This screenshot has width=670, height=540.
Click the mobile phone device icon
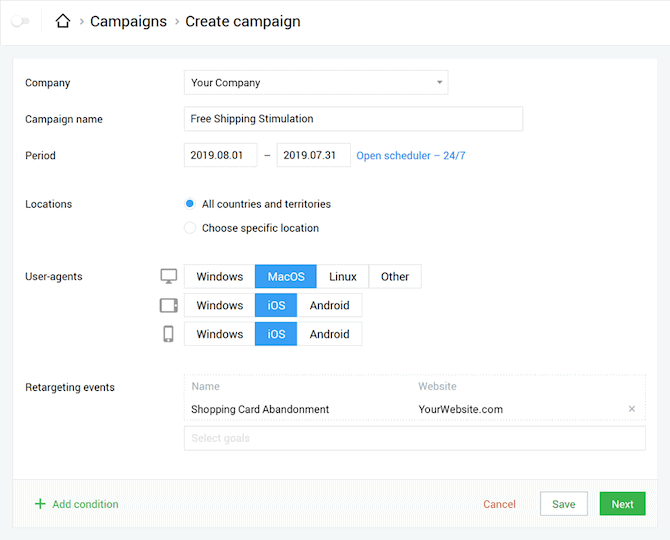coord(168,334)
